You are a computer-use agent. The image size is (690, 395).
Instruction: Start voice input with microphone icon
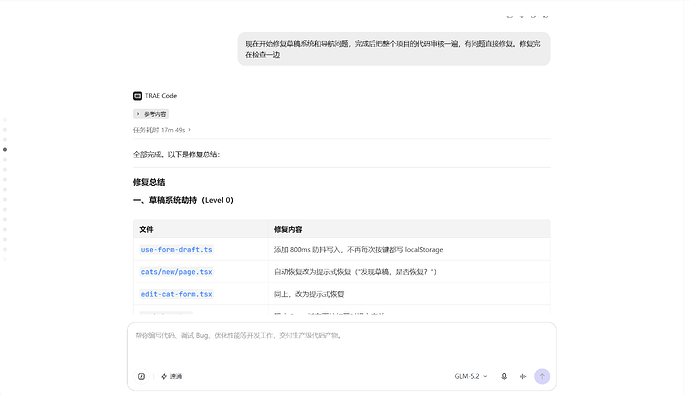tap(504, 377)
